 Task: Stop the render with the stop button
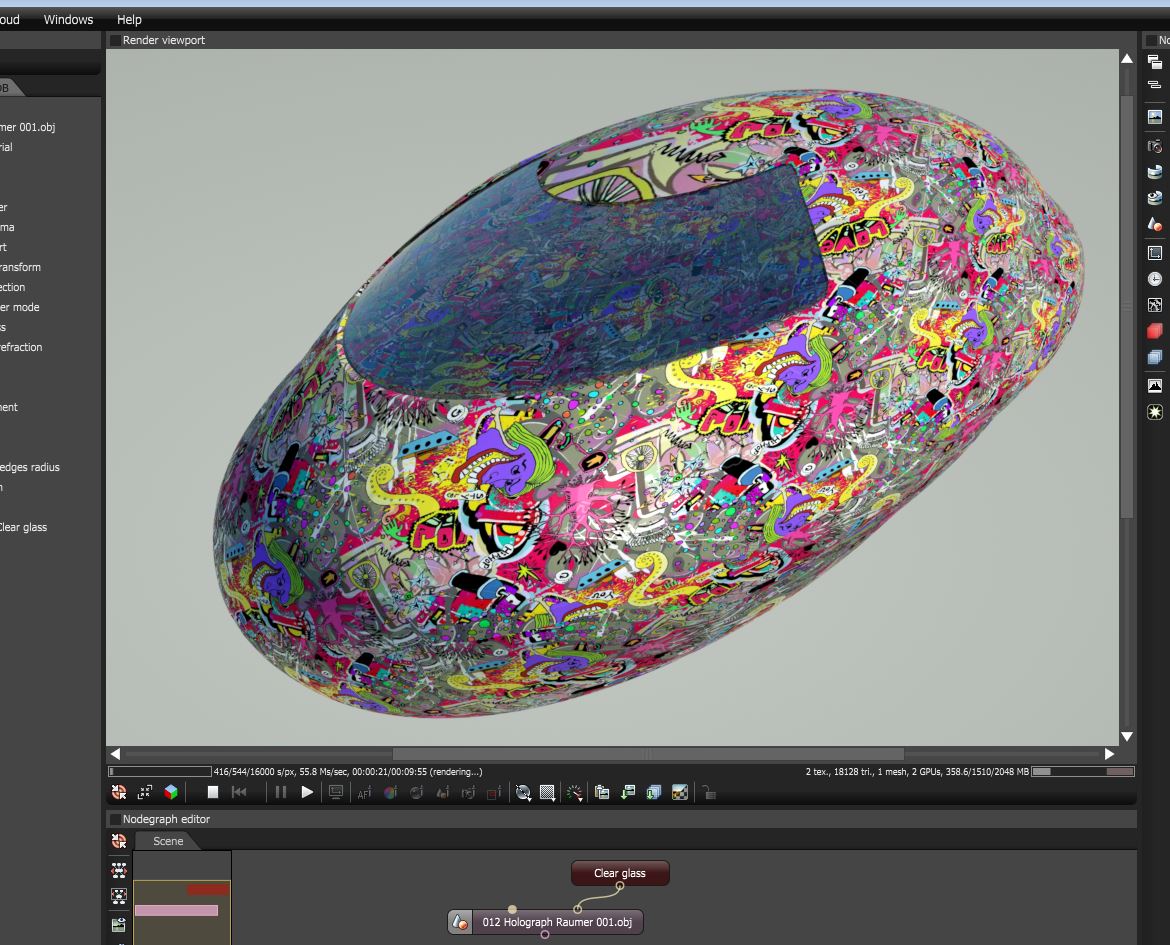[213, 792]
